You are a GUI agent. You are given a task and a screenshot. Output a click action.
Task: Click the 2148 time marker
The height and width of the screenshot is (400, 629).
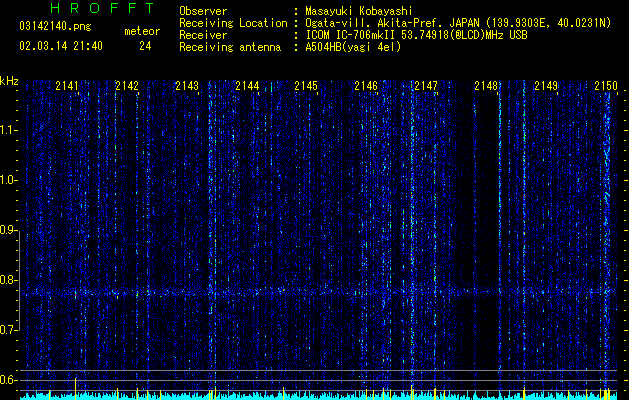[486, 86]
